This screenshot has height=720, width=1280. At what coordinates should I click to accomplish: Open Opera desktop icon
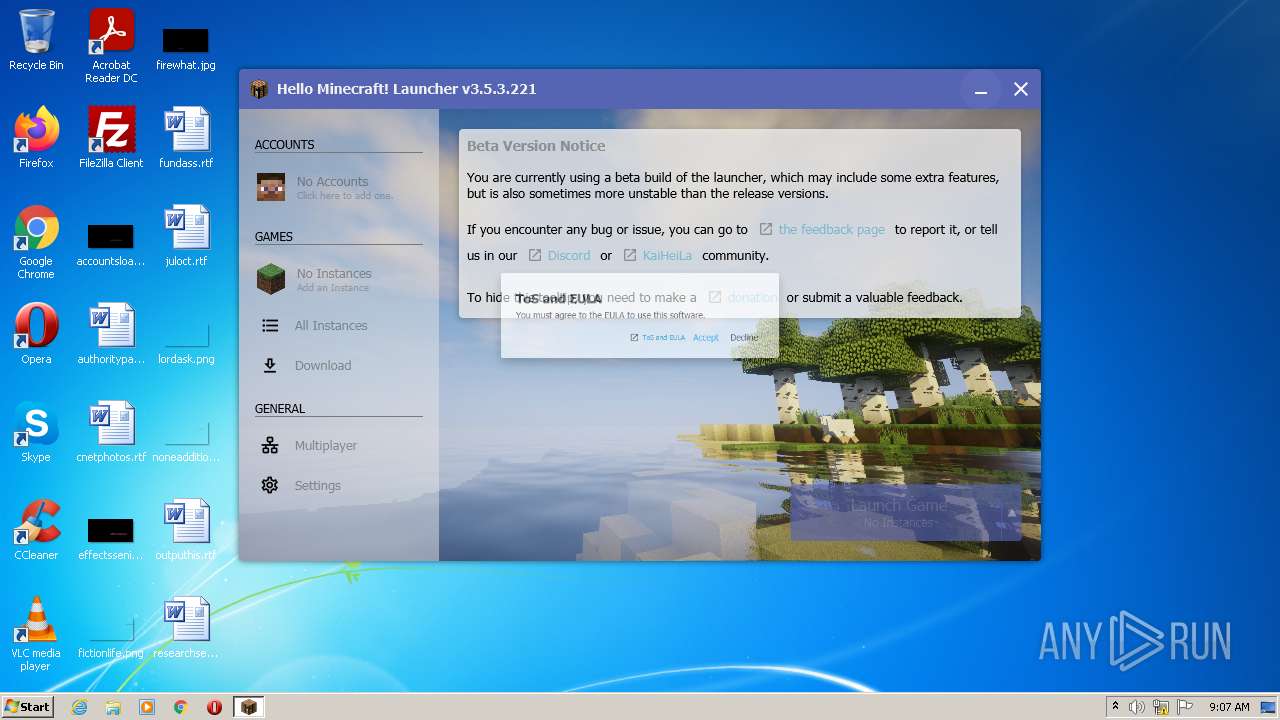(x=36, y=334)
